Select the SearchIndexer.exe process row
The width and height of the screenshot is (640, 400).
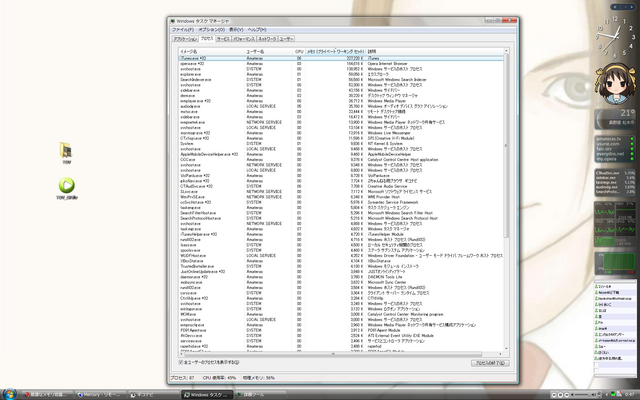coord(341,80)
